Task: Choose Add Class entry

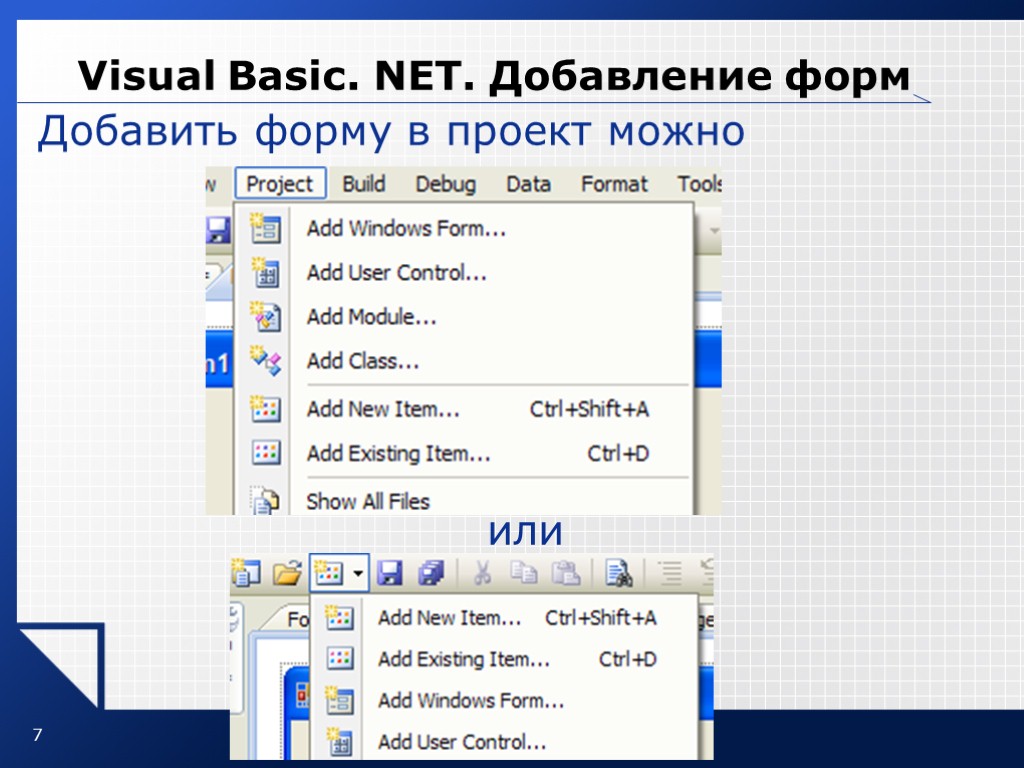Action: [464, 360]
